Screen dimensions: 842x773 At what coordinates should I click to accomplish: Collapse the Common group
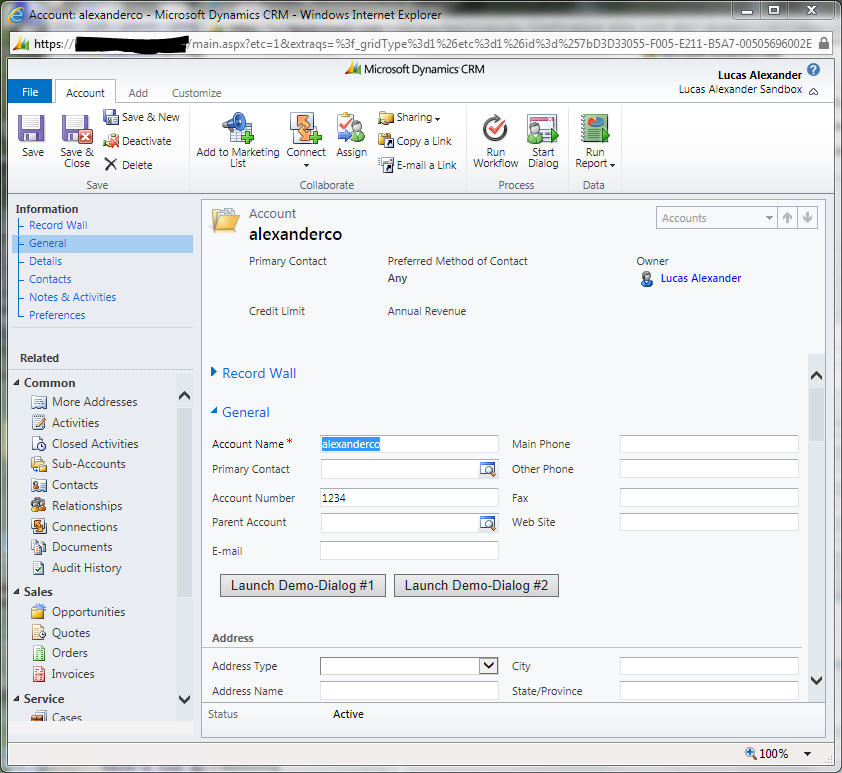pos(17,383)
